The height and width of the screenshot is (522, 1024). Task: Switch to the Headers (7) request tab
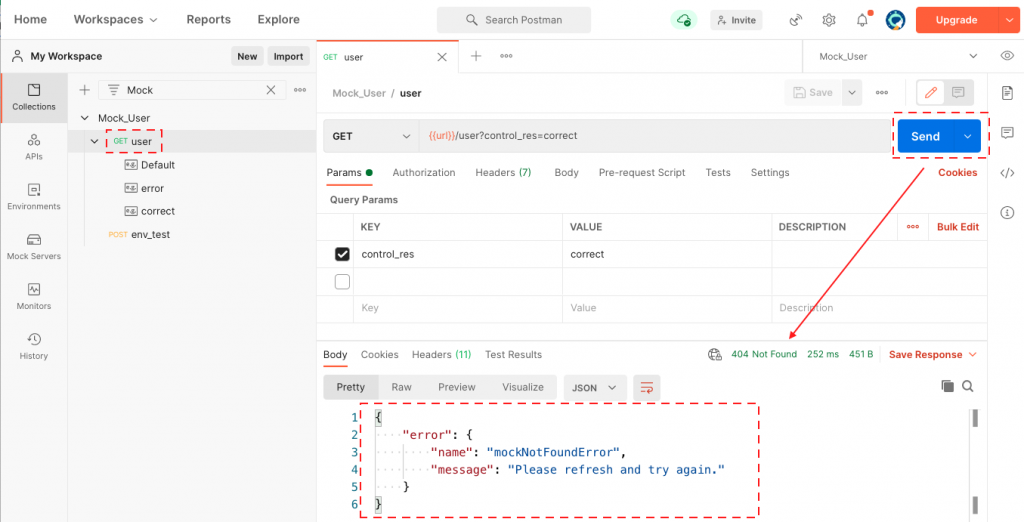click(504, 172)
